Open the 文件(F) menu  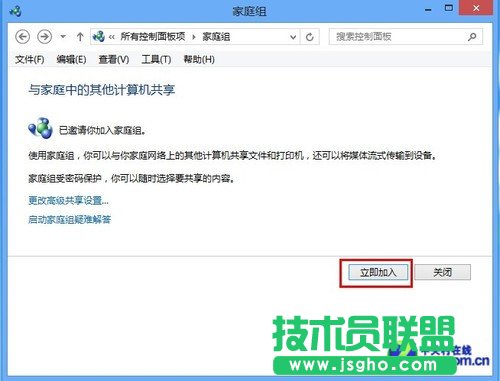(x=30, y=59)
